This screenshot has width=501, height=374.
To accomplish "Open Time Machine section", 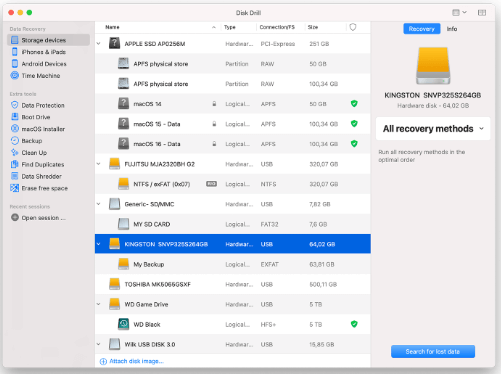I will click(x=41, y=76).
